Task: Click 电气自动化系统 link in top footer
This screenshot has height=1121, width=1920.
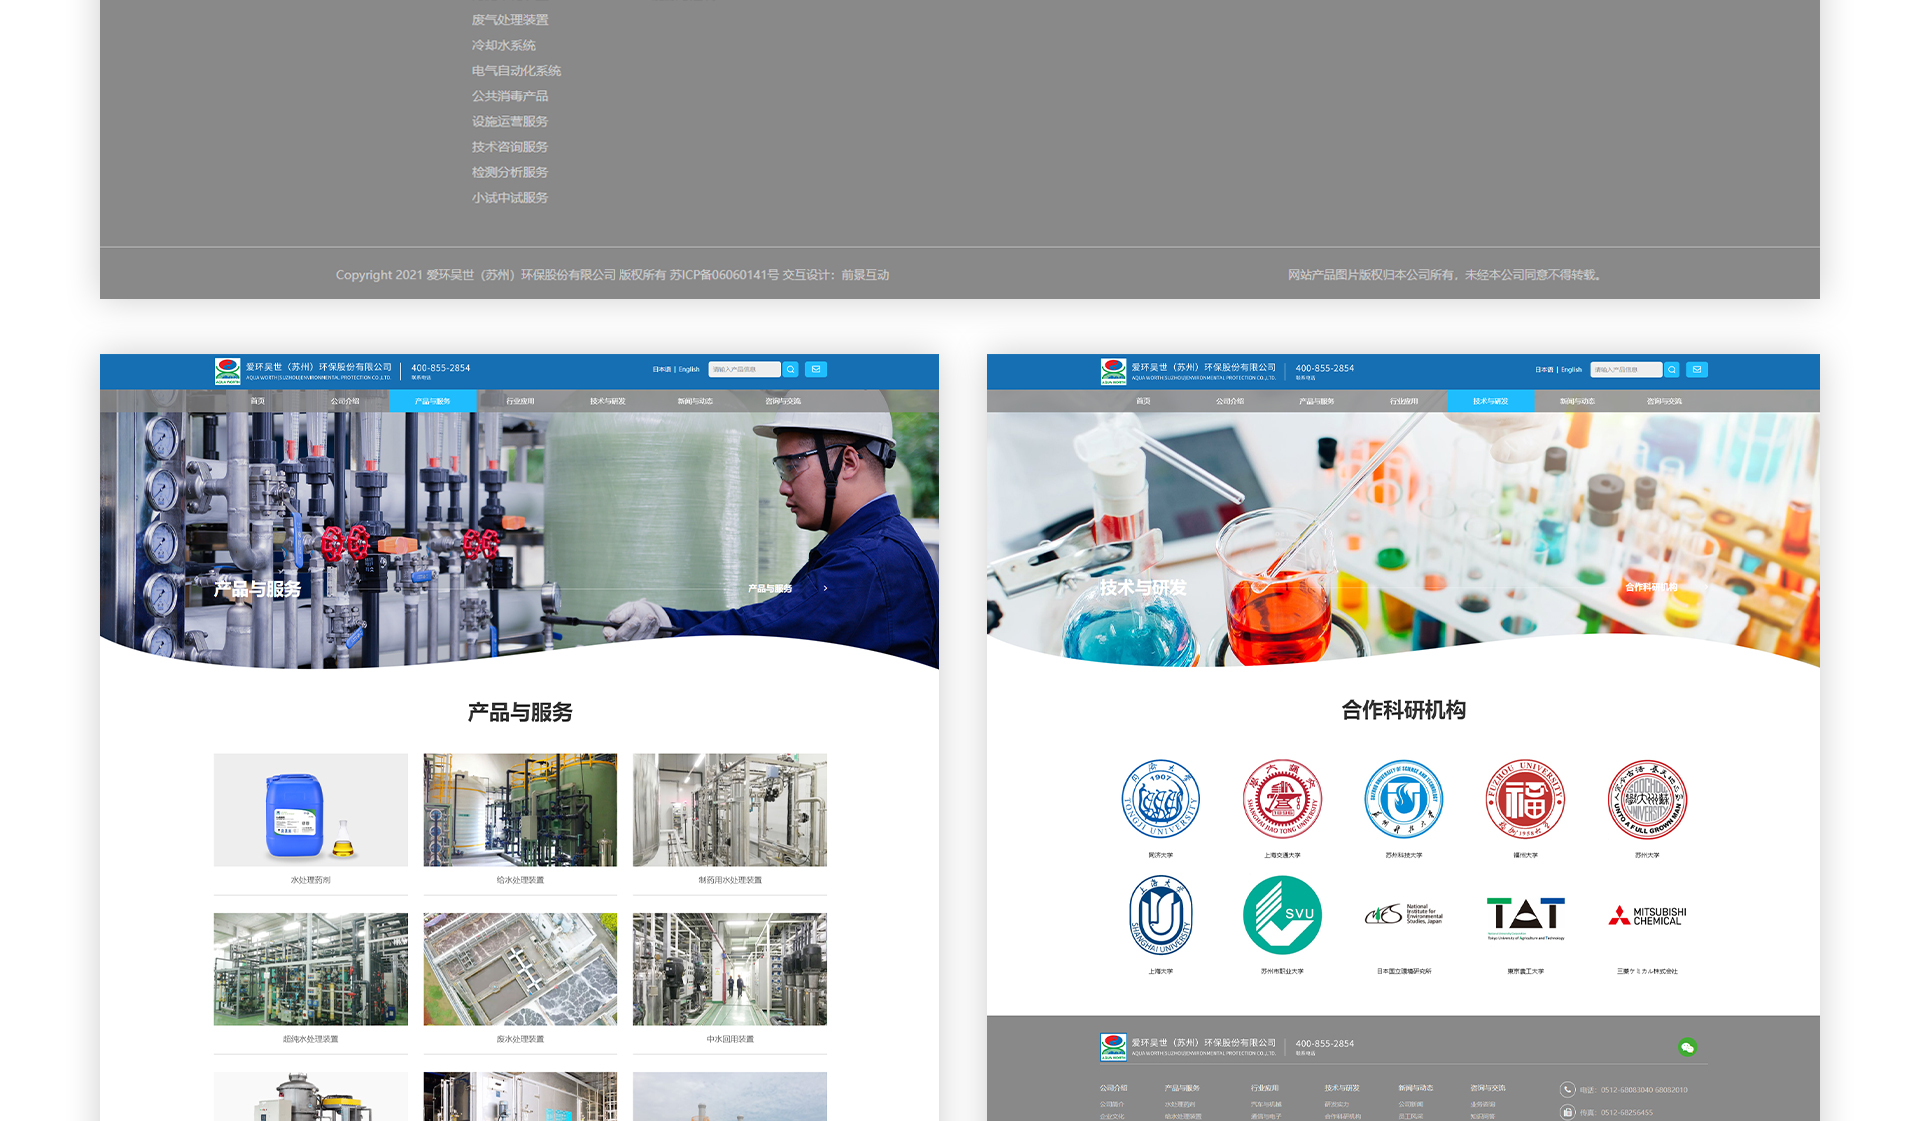Action: [516, 71]
